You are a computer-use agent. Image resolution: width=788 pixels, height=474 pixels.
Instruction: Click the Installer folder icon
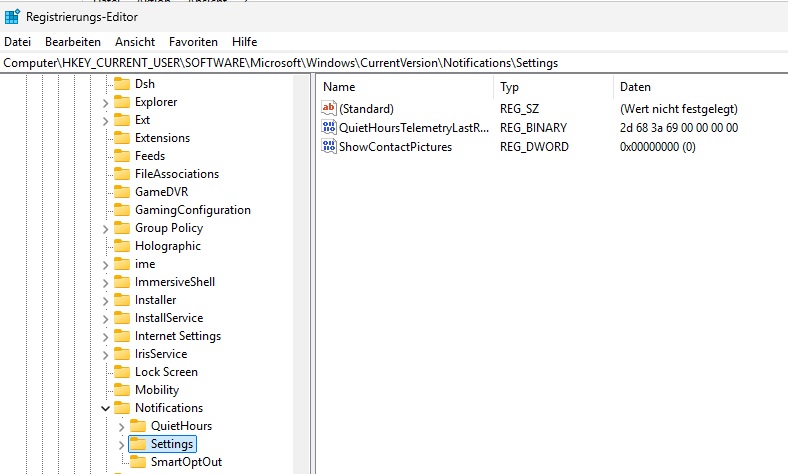click(122, 300)
